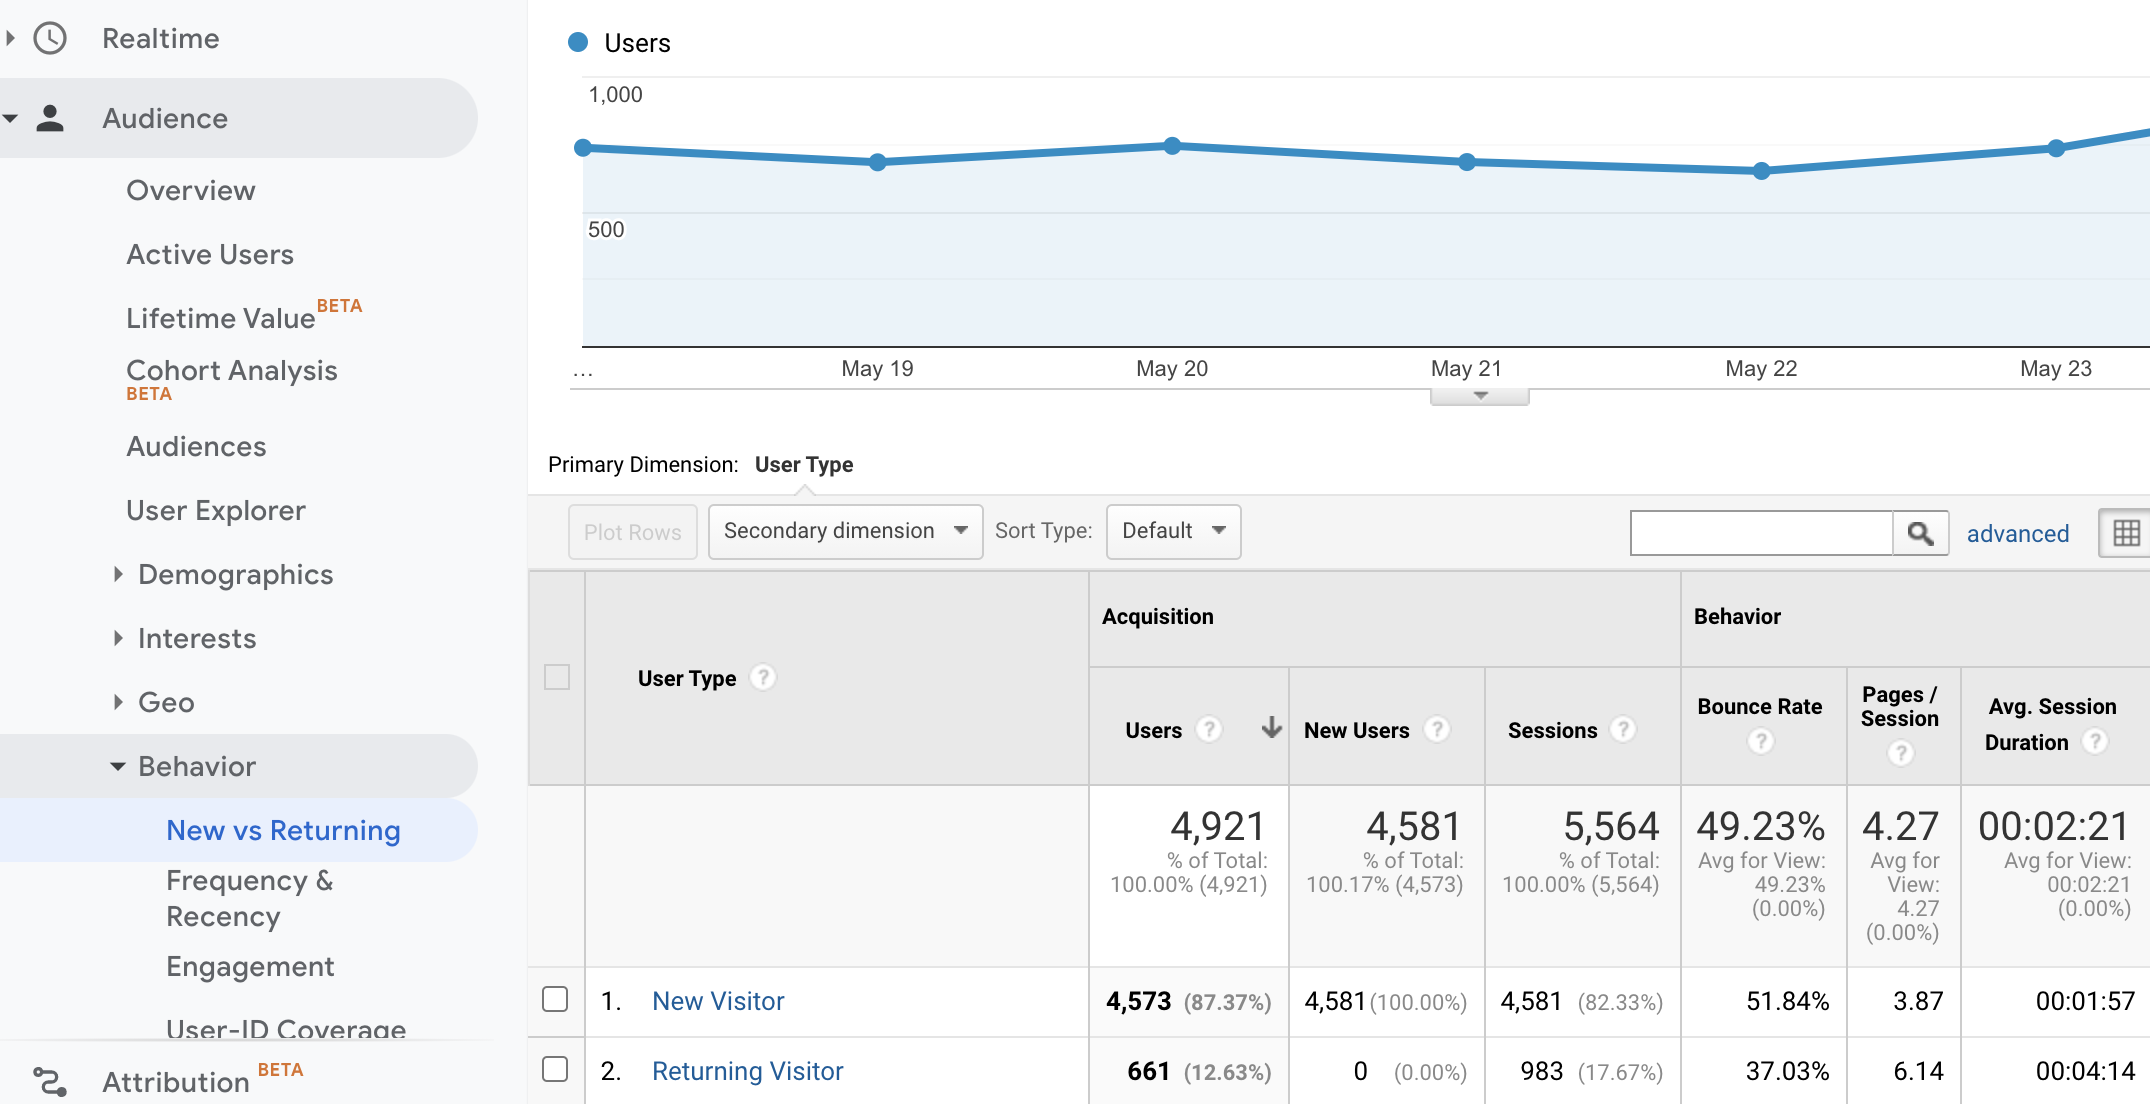Check the Returning Visitor row checkbox
Viewport: 2150px width, 1104px height.
point(555,1066)
